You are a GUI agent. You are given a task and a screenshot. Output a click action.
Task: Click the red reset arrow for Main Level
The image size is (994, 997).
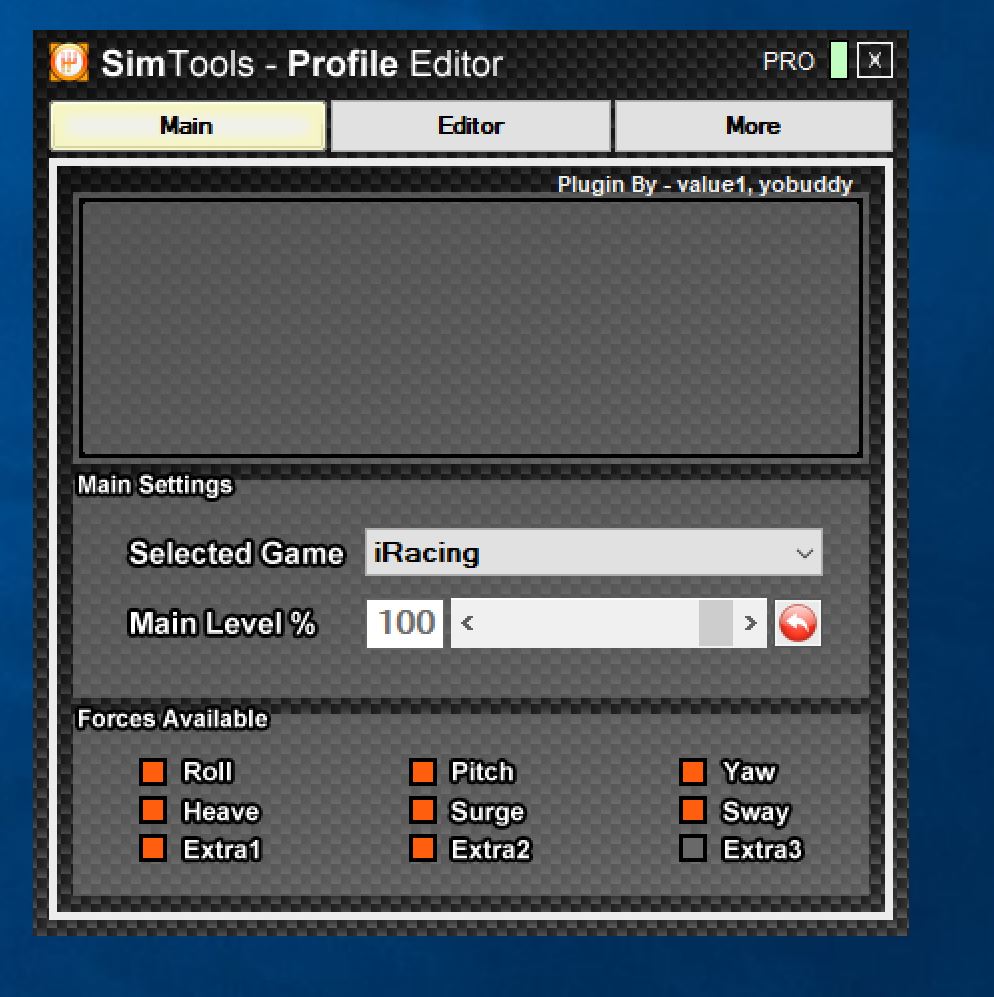tap(797, 623)
